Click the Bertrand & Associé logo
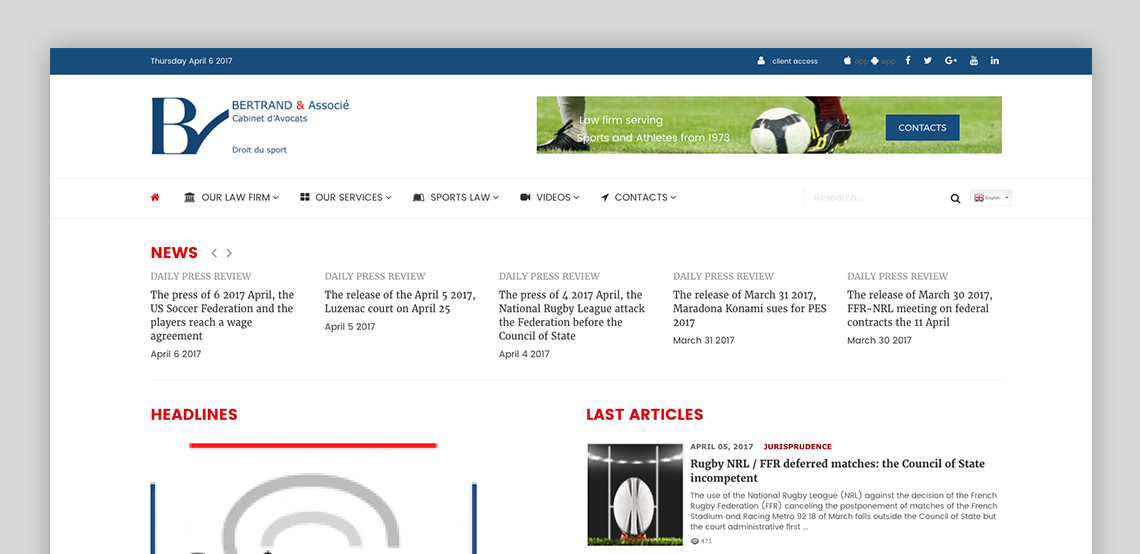Viewport: 1140px width, 554px height. (x=250, y=126)
